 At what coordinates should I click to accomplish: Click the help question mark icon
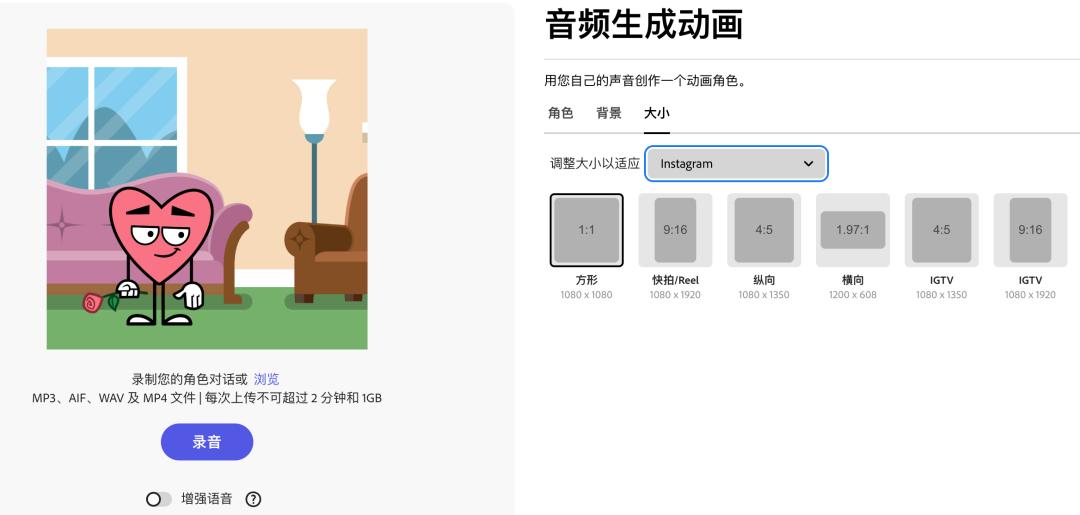coord(253,499)
